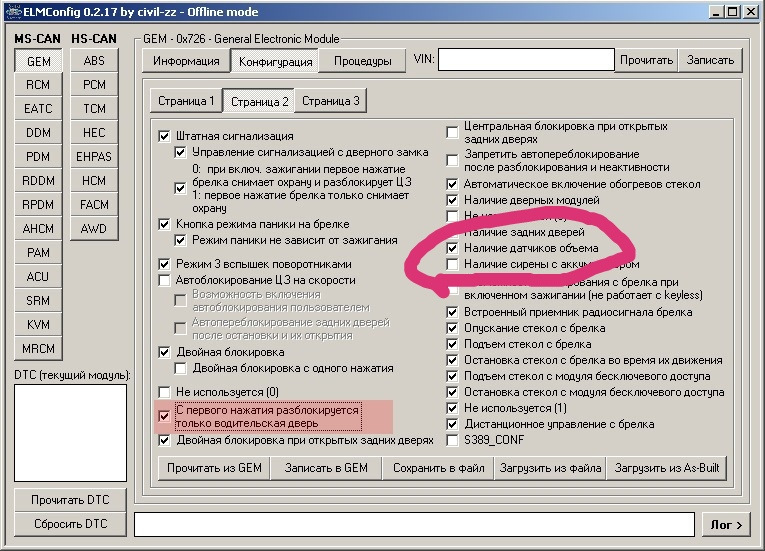Click Записать в GEM button
Viewport: 765px width, 551px height.
point(326,468)
